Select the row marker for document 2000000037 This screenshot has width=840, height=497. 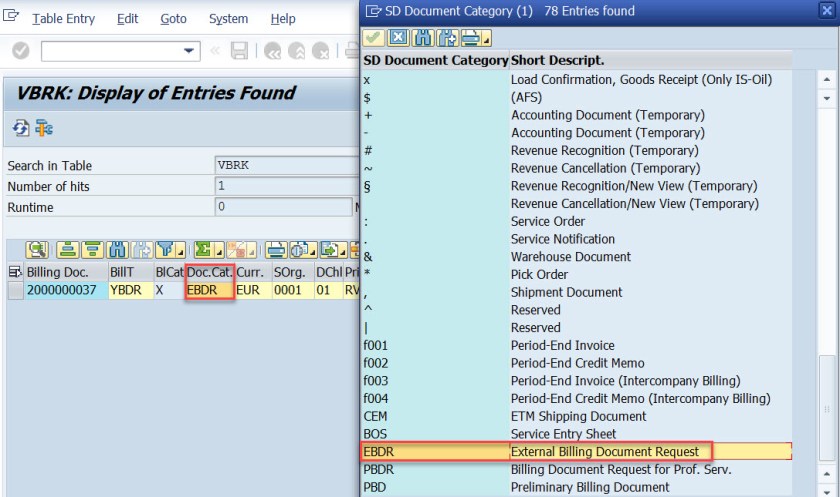tap(16, 290)
